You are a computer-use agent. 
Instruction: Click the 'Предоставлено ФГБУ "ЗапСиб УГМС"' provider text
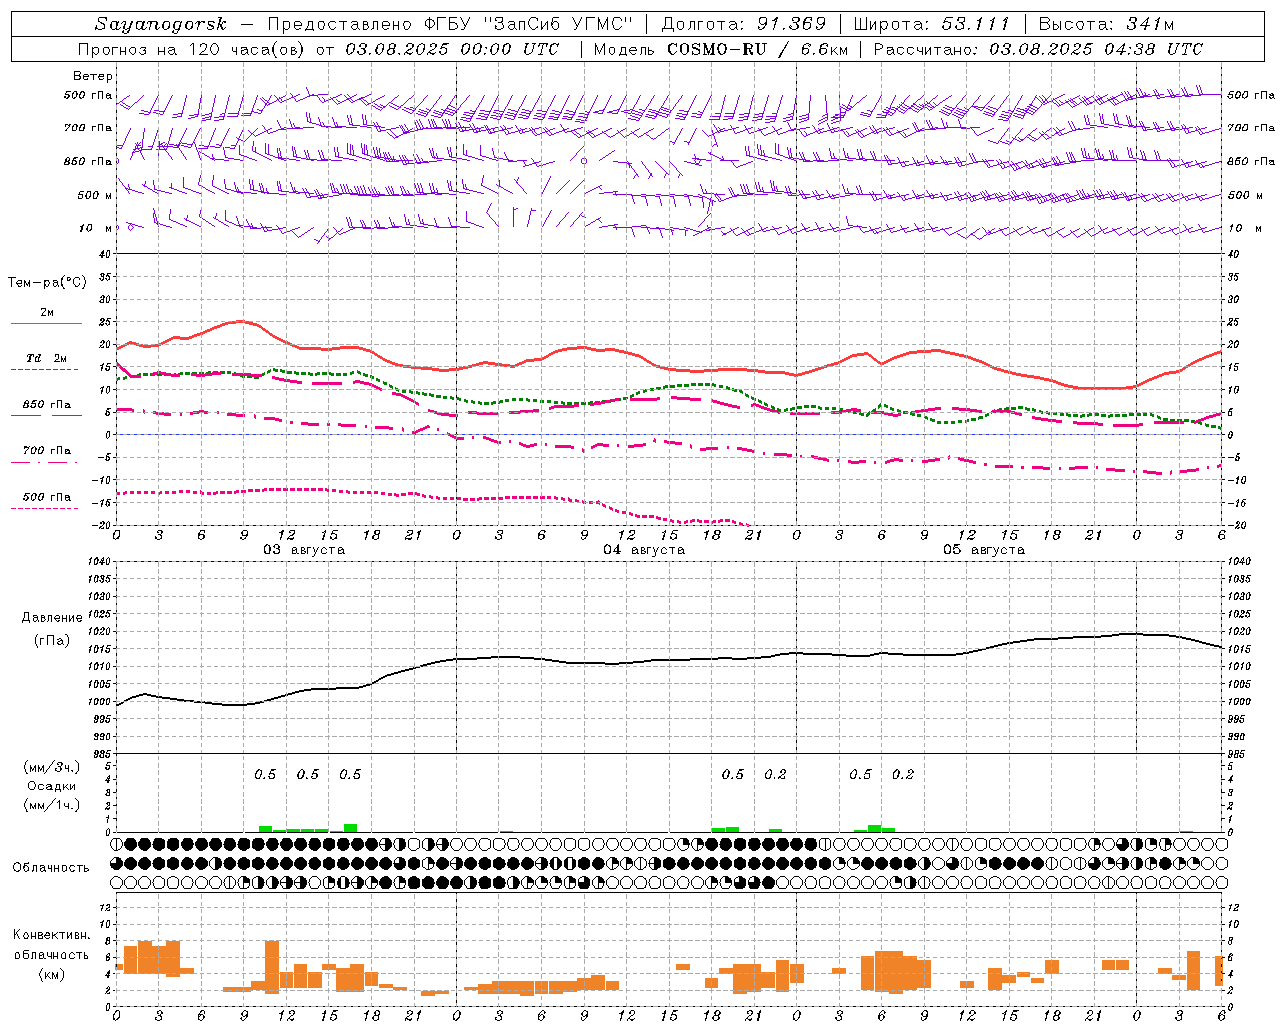point(450,24)
